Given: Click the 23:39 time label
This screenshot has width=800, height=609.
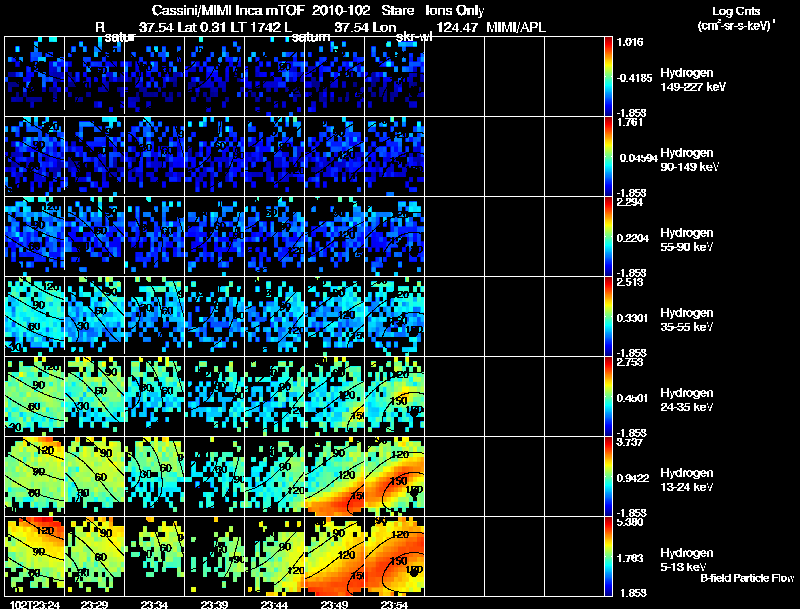Looking at the screenshot, I should [214, 605].
